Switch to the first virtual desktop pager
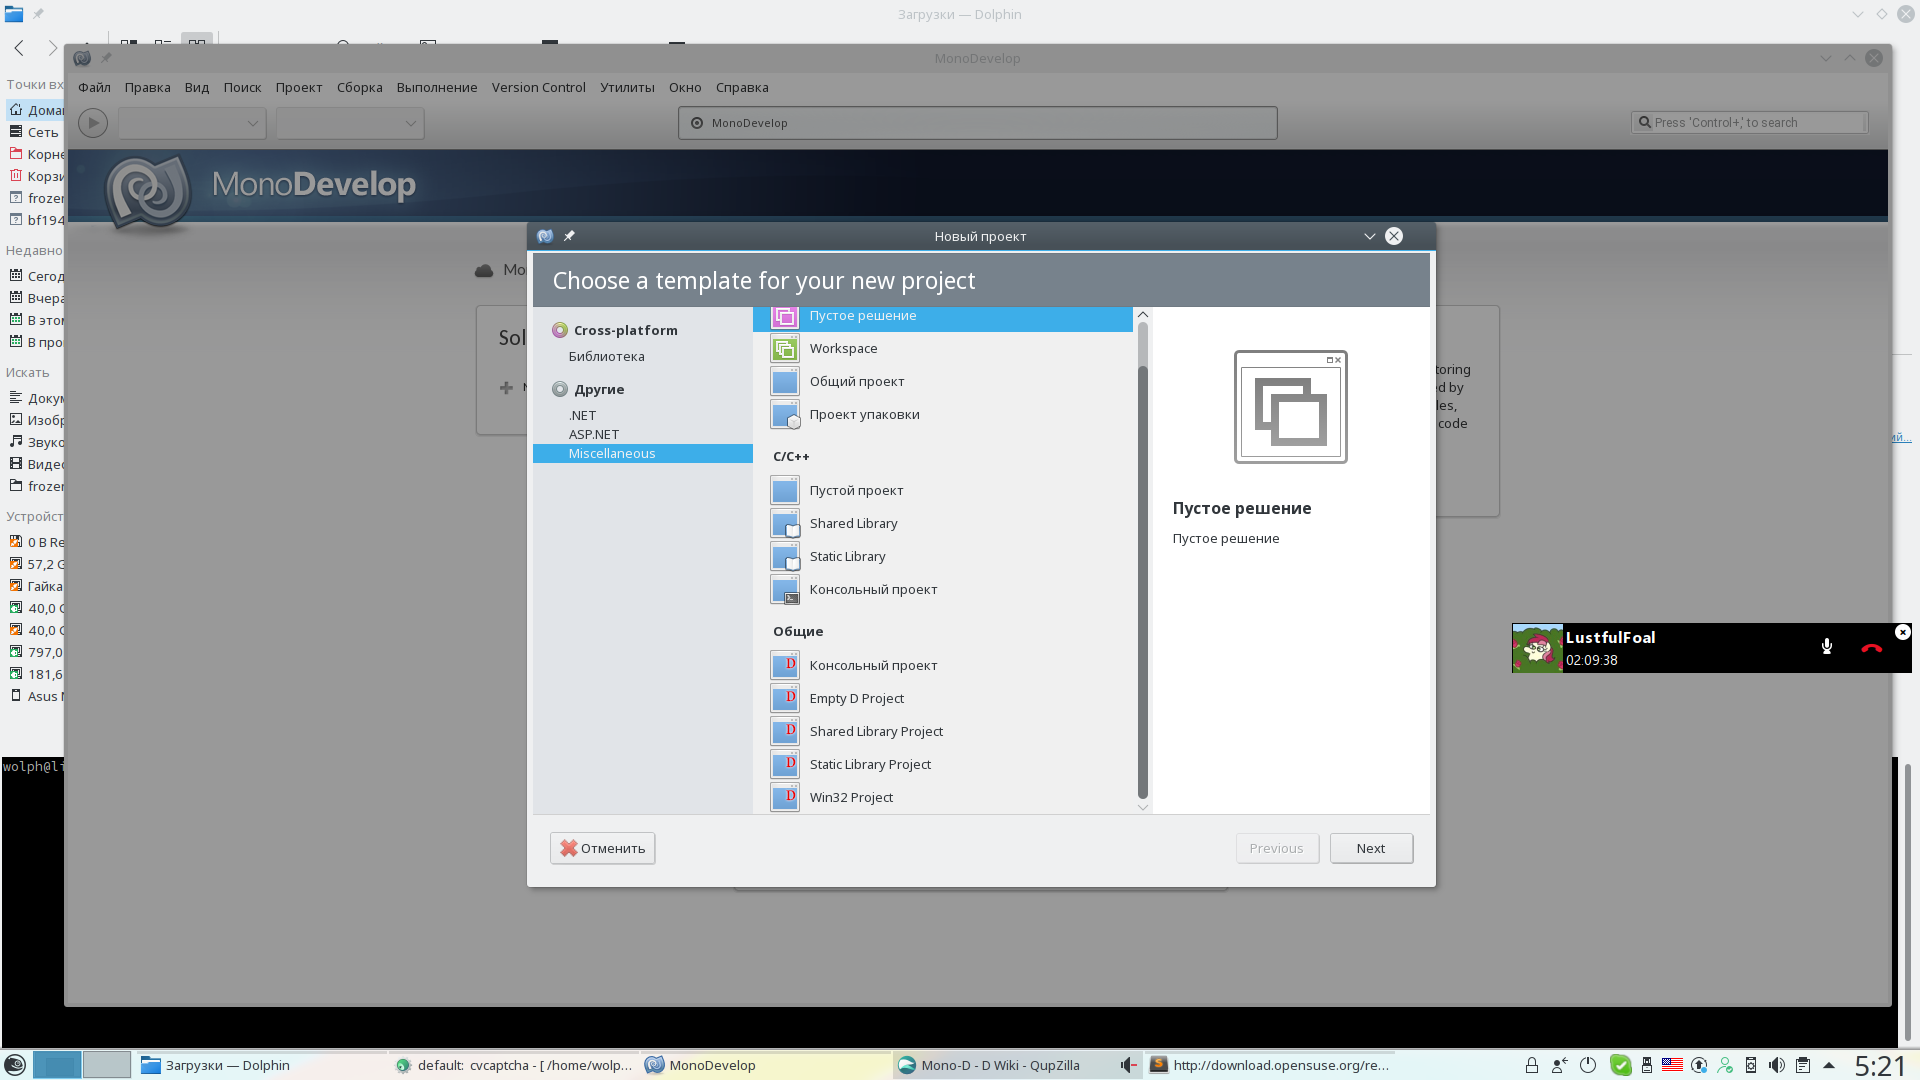 click(x=57, y=1065)
